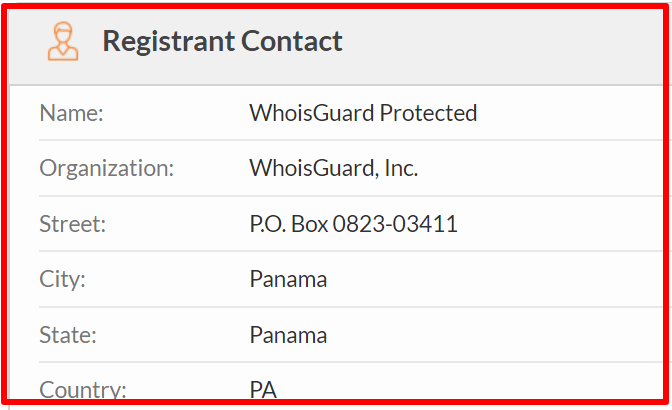Image resolution: width=672 pixels, height=410 pixels.
Task: Click the word Contact in the header
Action: click(x=292, y=42)
